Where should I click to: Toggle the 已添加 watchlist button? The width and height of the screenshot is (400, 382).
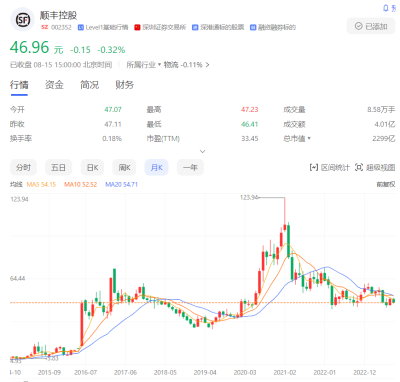371,26
